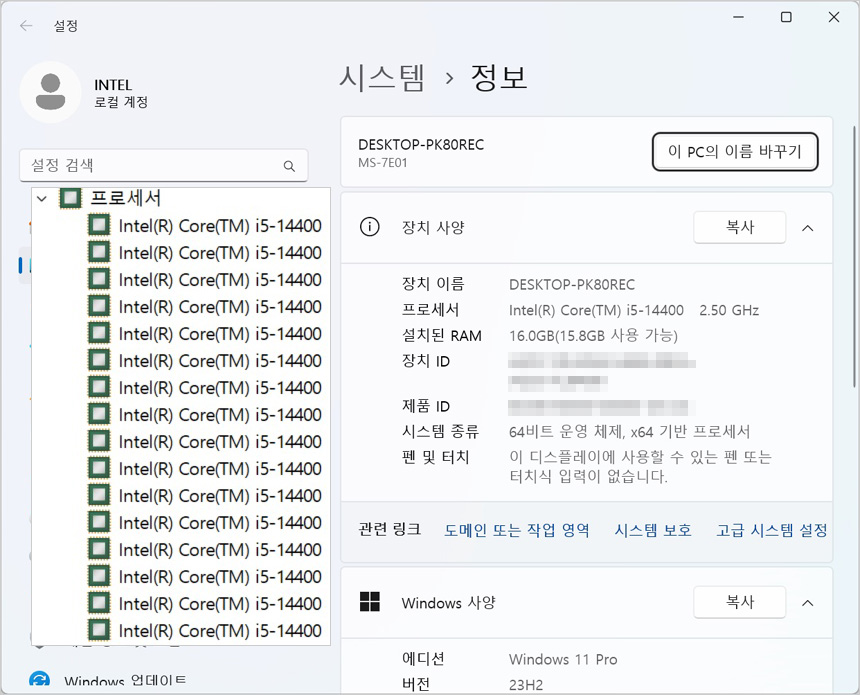
Task: Collapse the Windows 사양 section chevron
Action: [x=807, y=603]
